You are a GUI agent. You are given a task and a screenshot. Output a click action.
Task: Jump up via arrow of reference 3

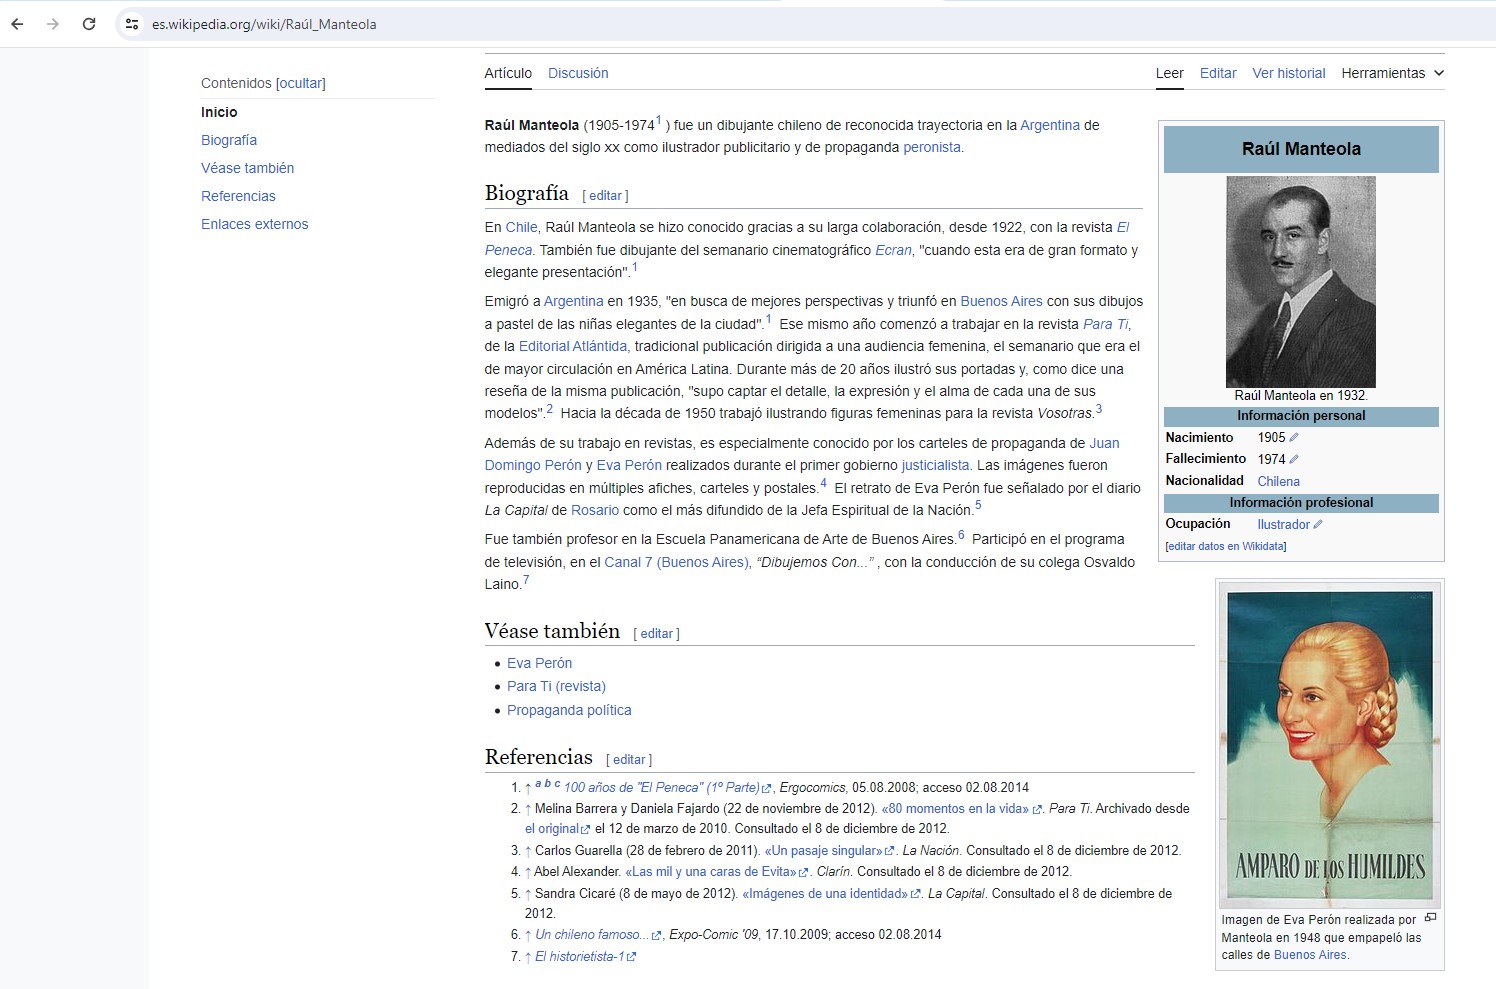pyautogui.click(x=528, y=851)
